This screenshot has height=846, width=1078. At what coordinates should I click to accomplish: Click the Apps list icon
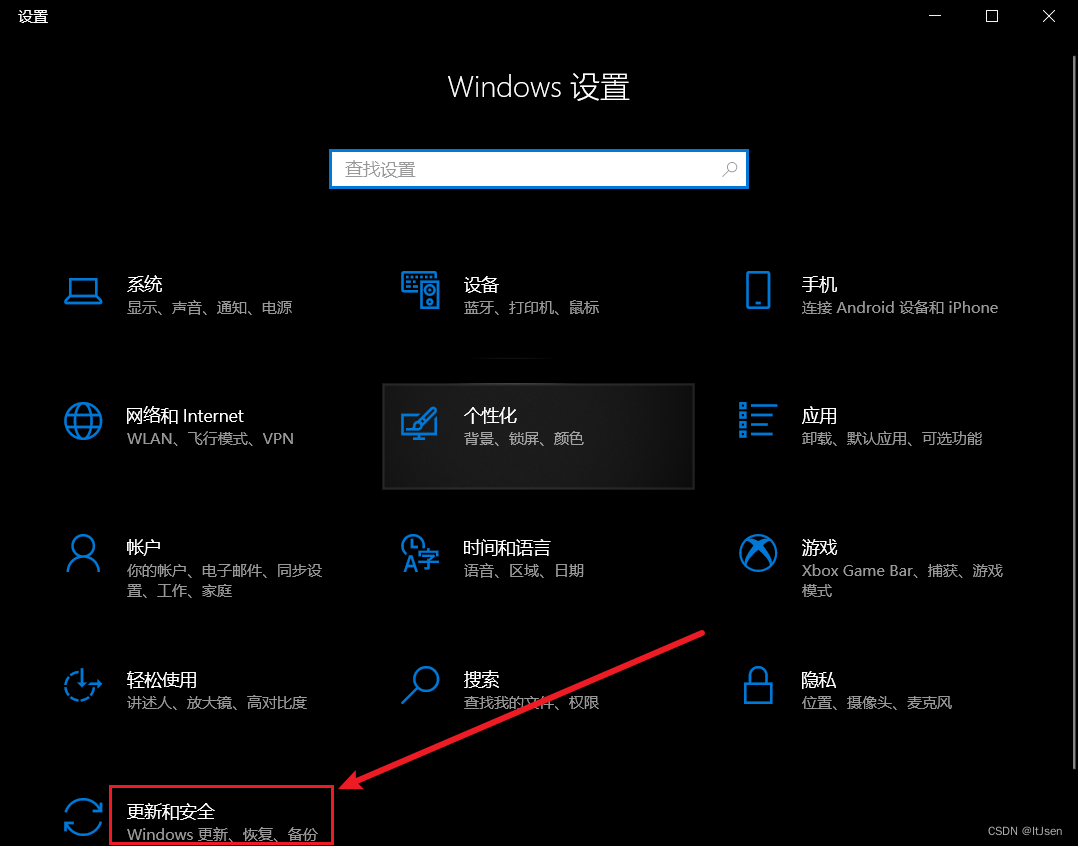click(x=758, y=420)
